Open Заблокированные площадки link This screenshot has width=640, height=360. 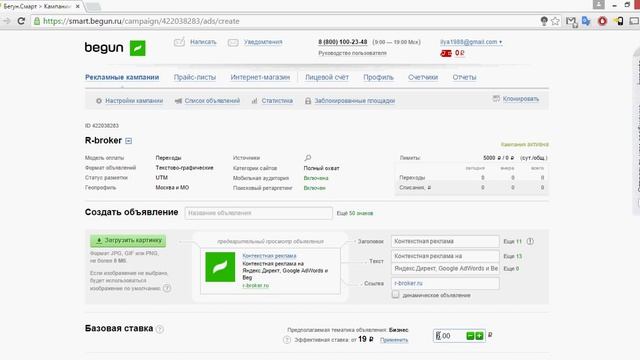pos(355,101)
